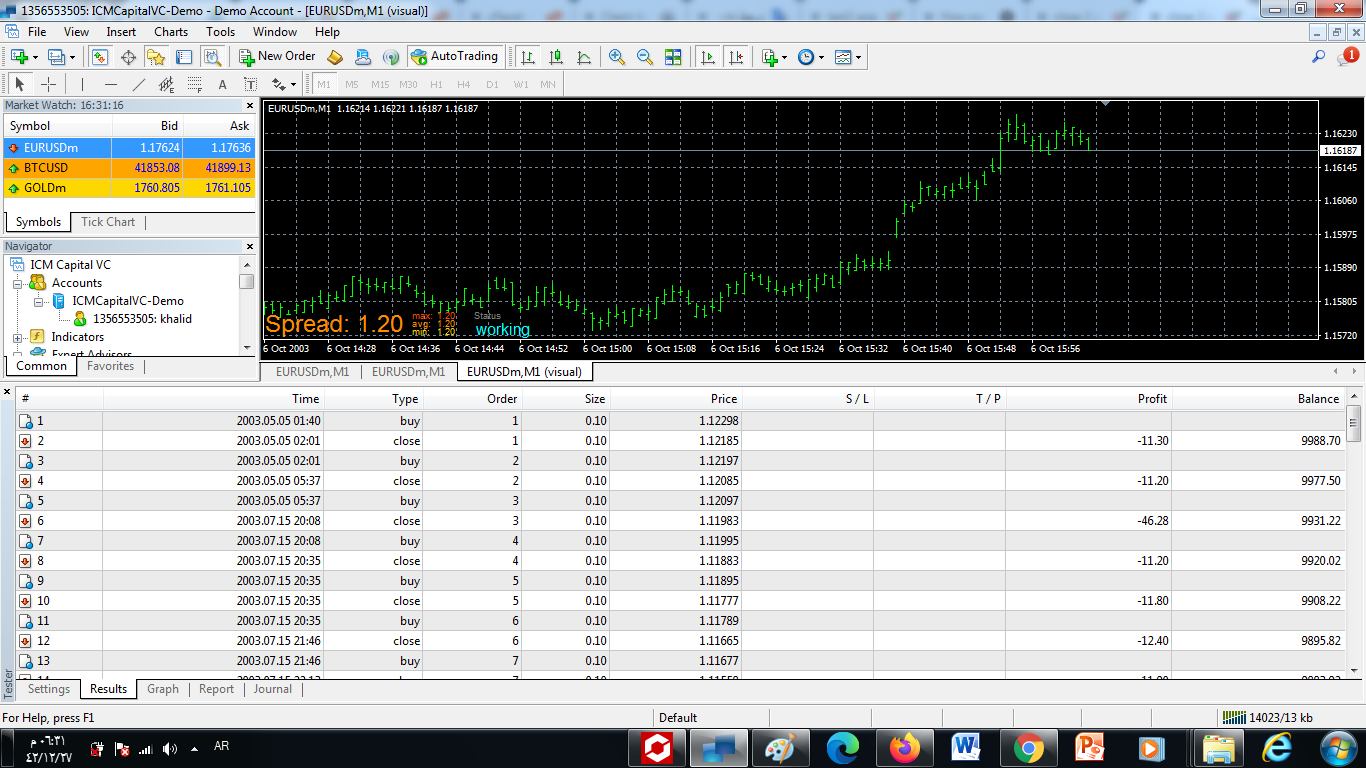Select the BTCUSD row in Market Watch
The height and width of the screenshot is (768, 1366).
point(130,168)
